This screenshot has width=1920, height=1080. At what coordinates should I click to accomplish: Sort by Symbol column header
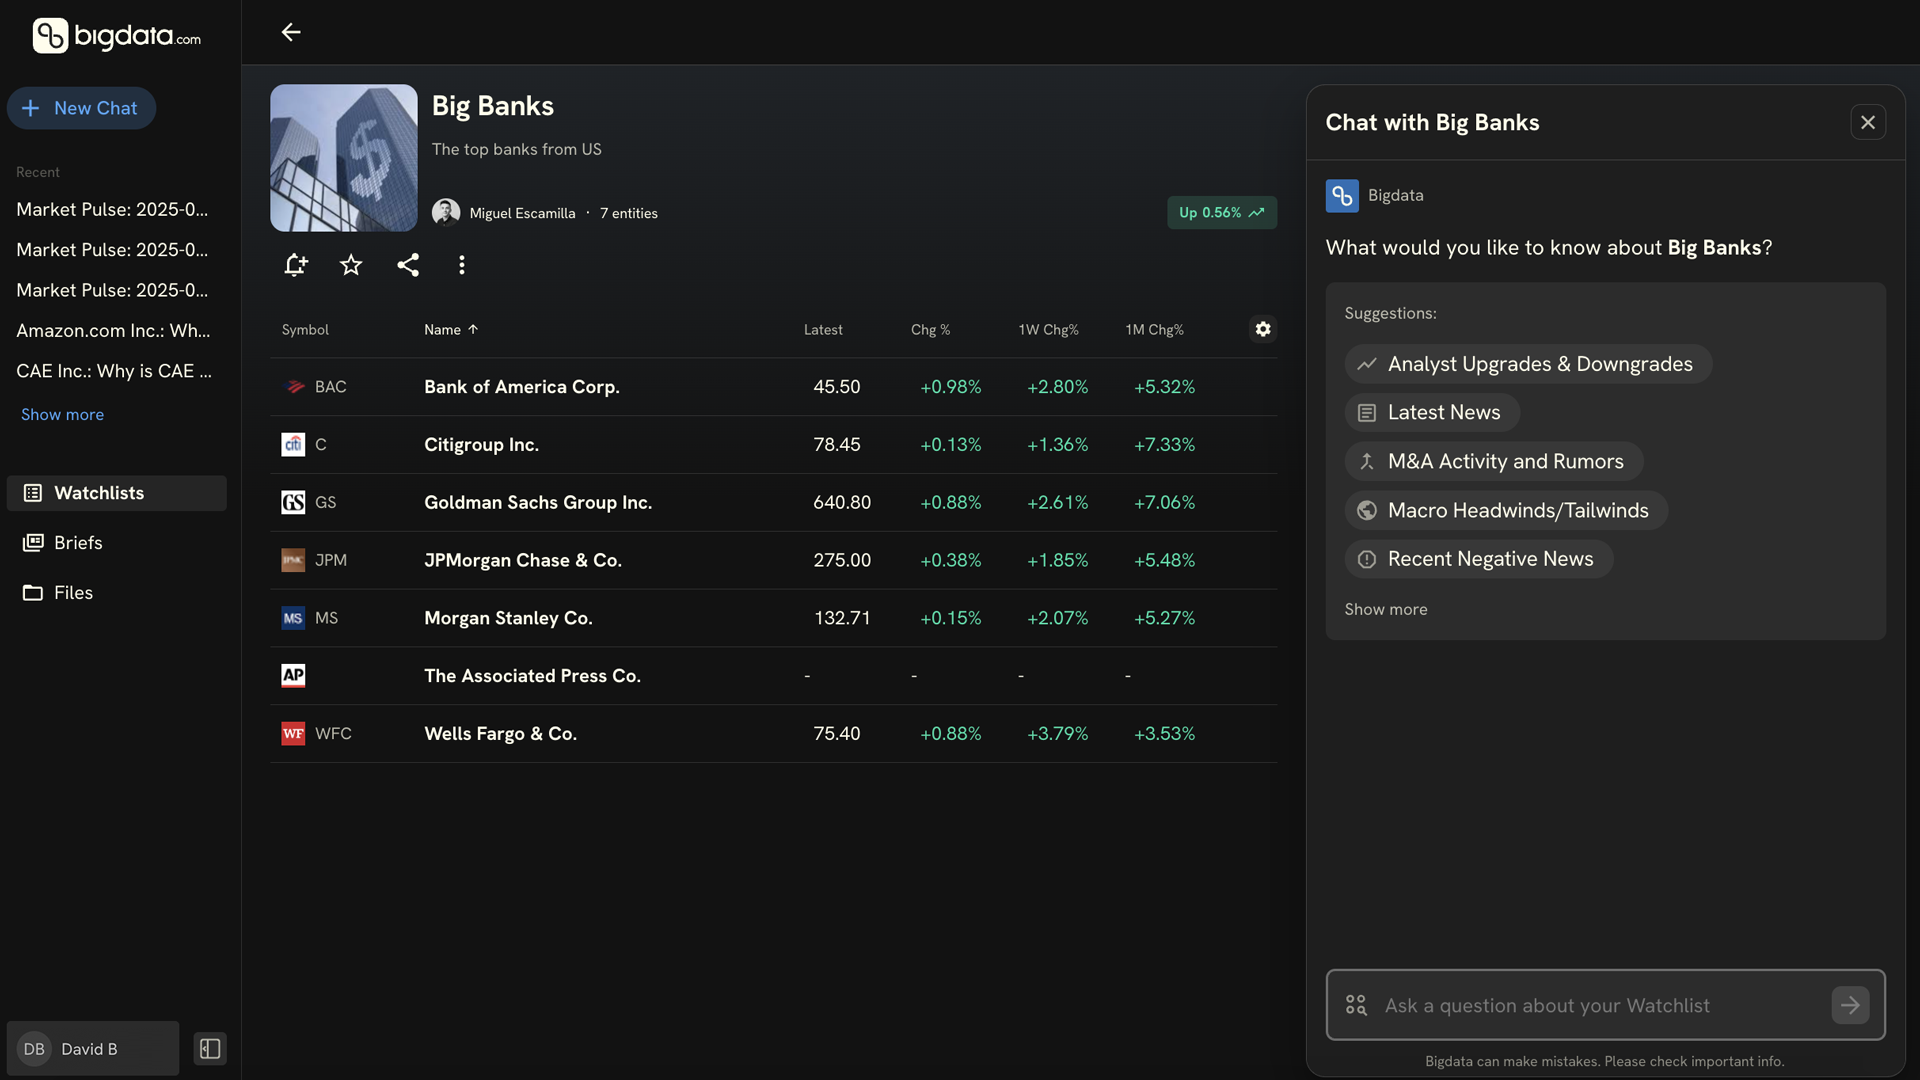305,330
